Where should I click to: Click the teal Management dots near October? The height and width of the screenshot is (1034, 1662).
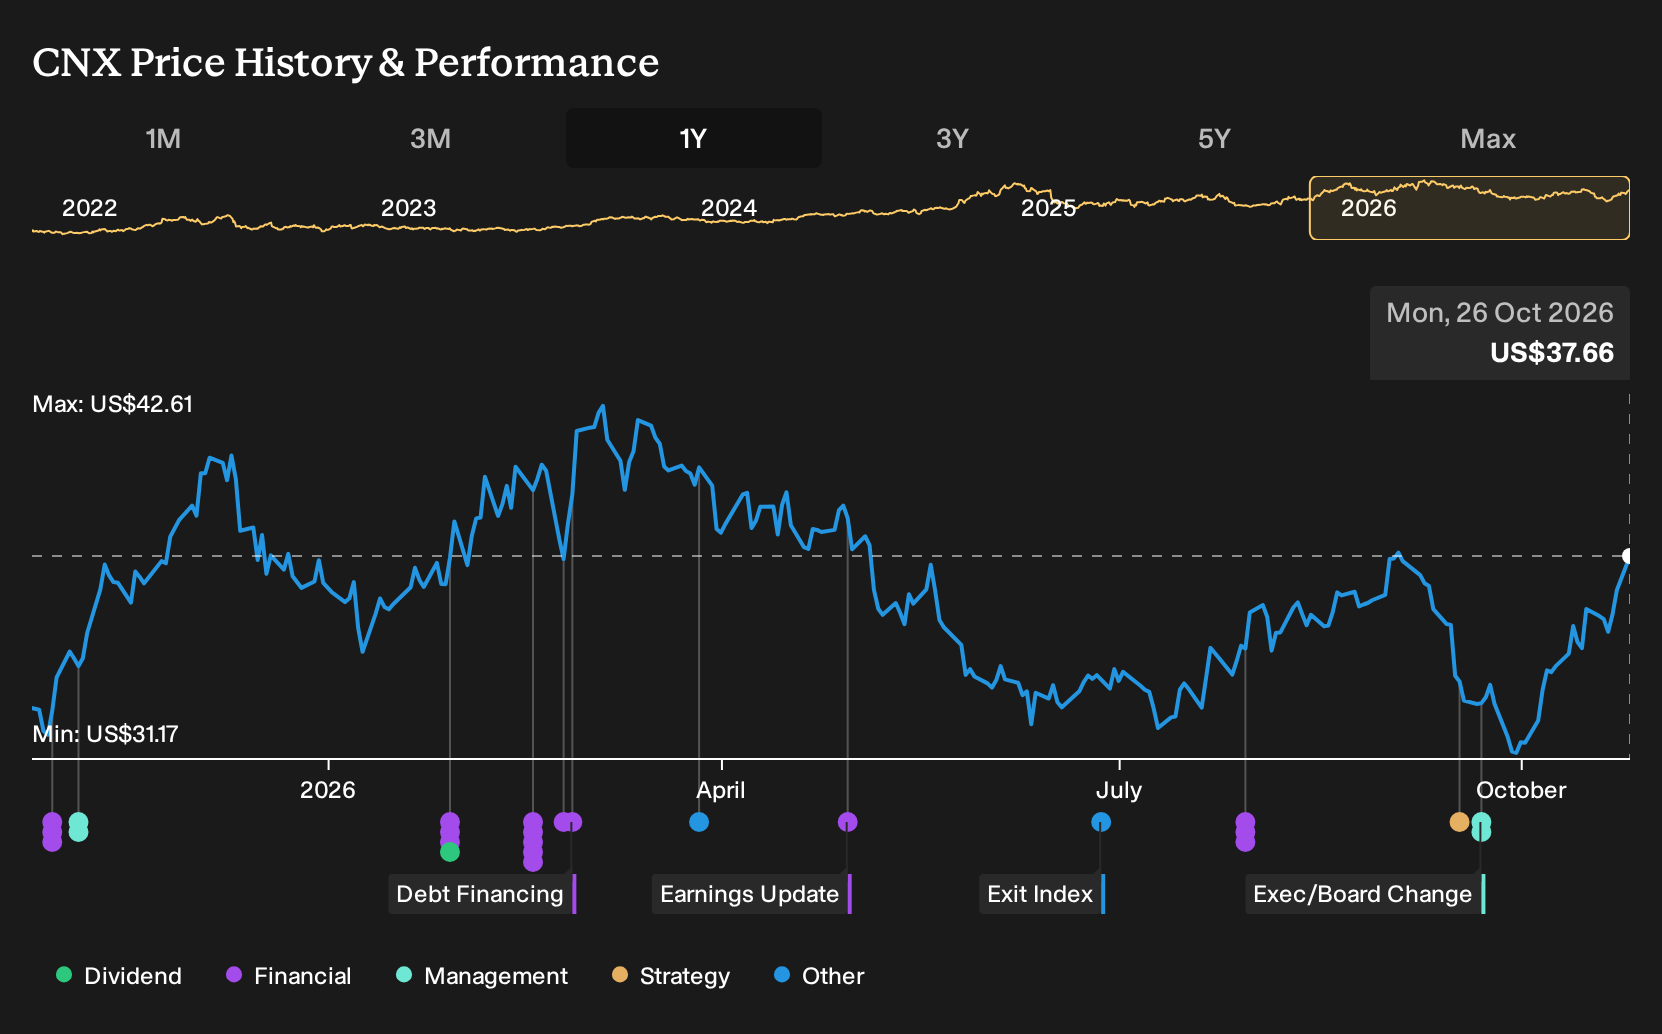pyautogui.click(x=1481, y=827)
